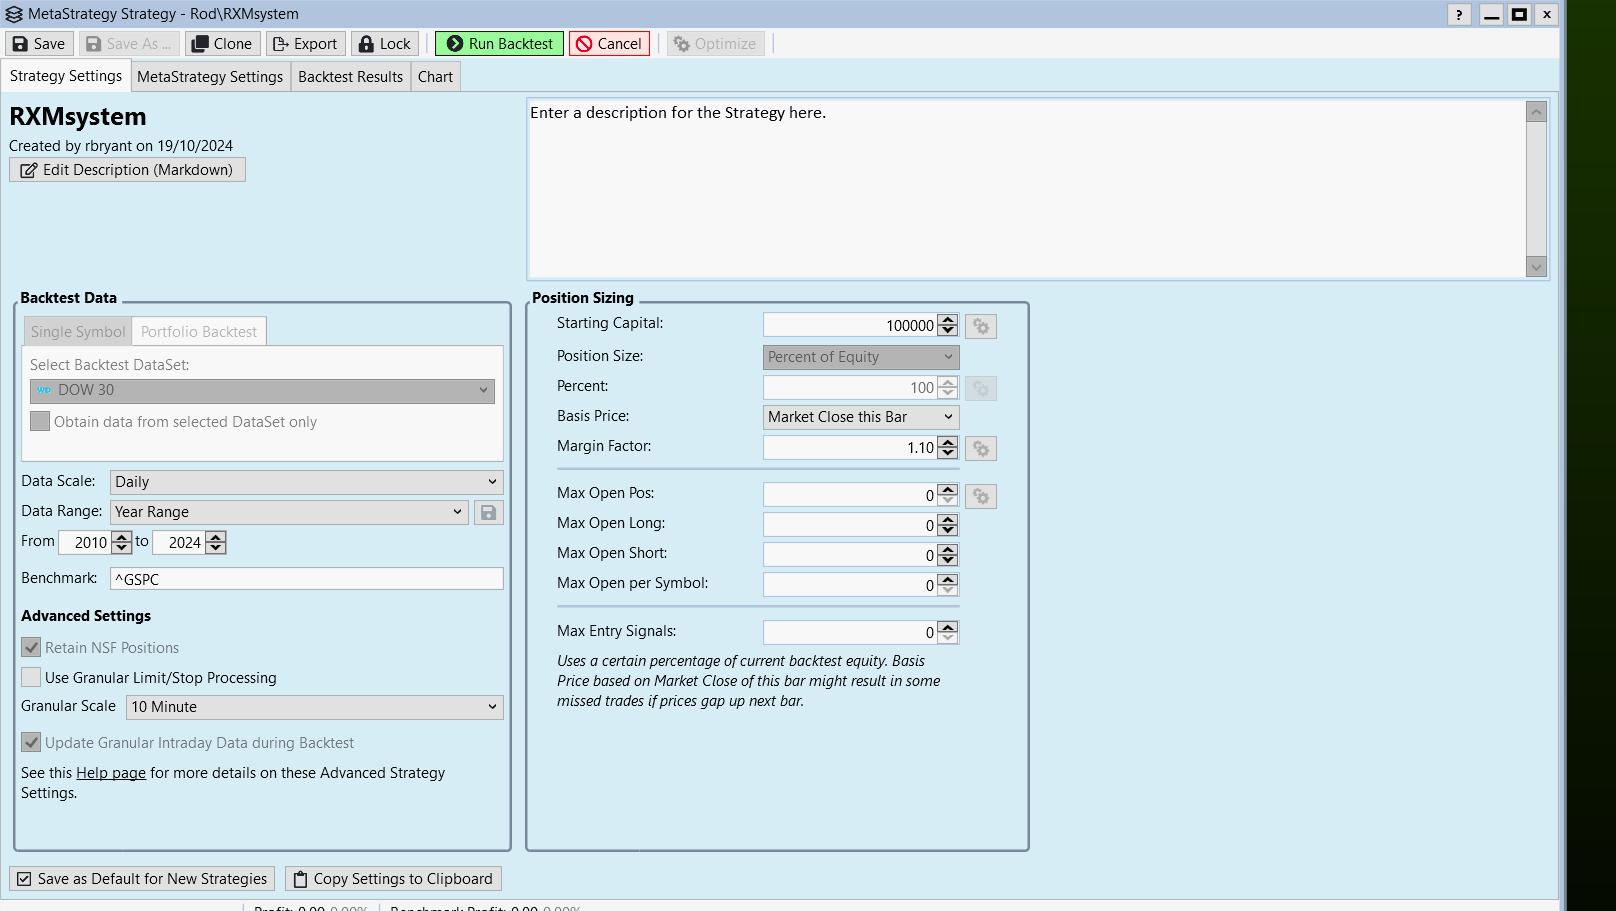
Task: Open the MetaStrategy Settings tab
Action: point(210,77)
